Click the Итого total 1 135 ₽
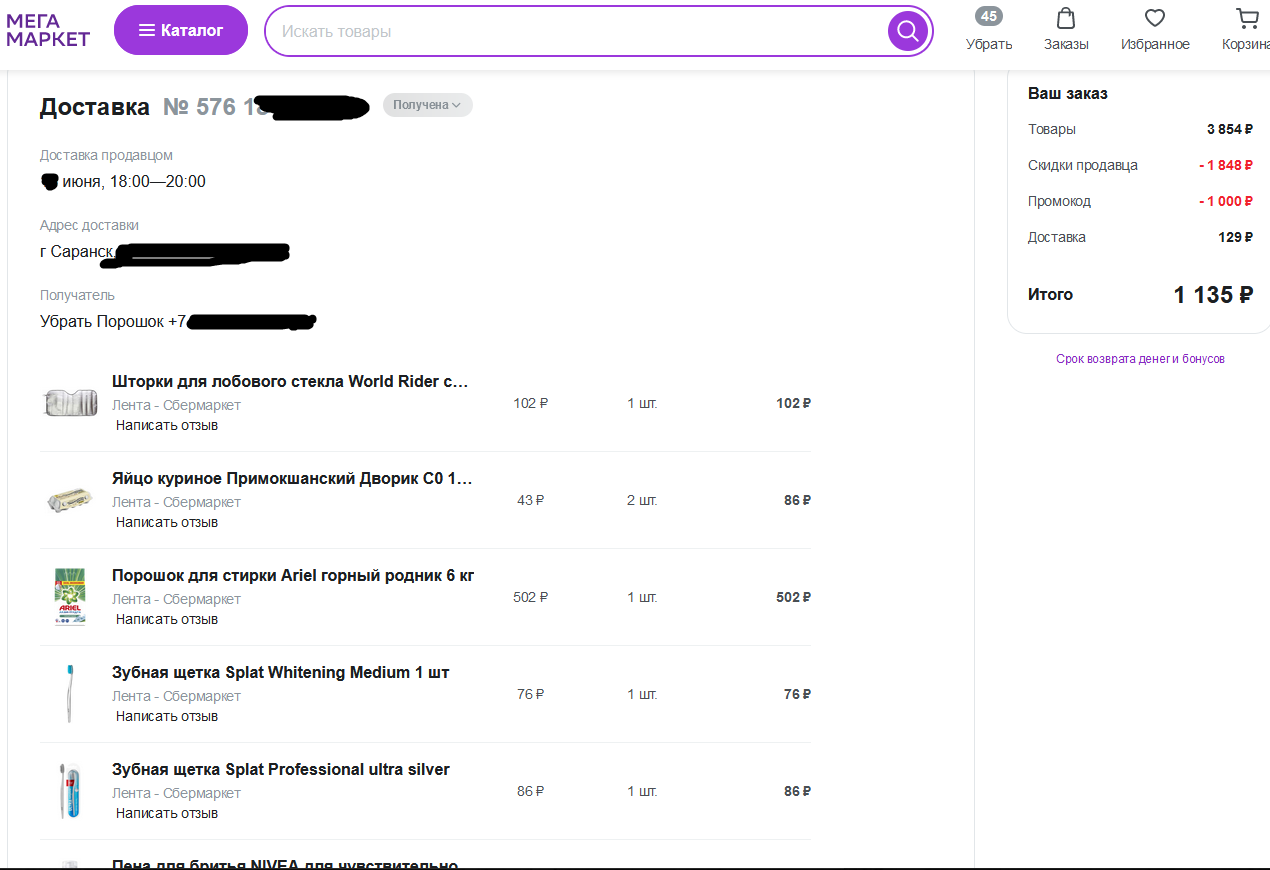 tap(1213, 294)
